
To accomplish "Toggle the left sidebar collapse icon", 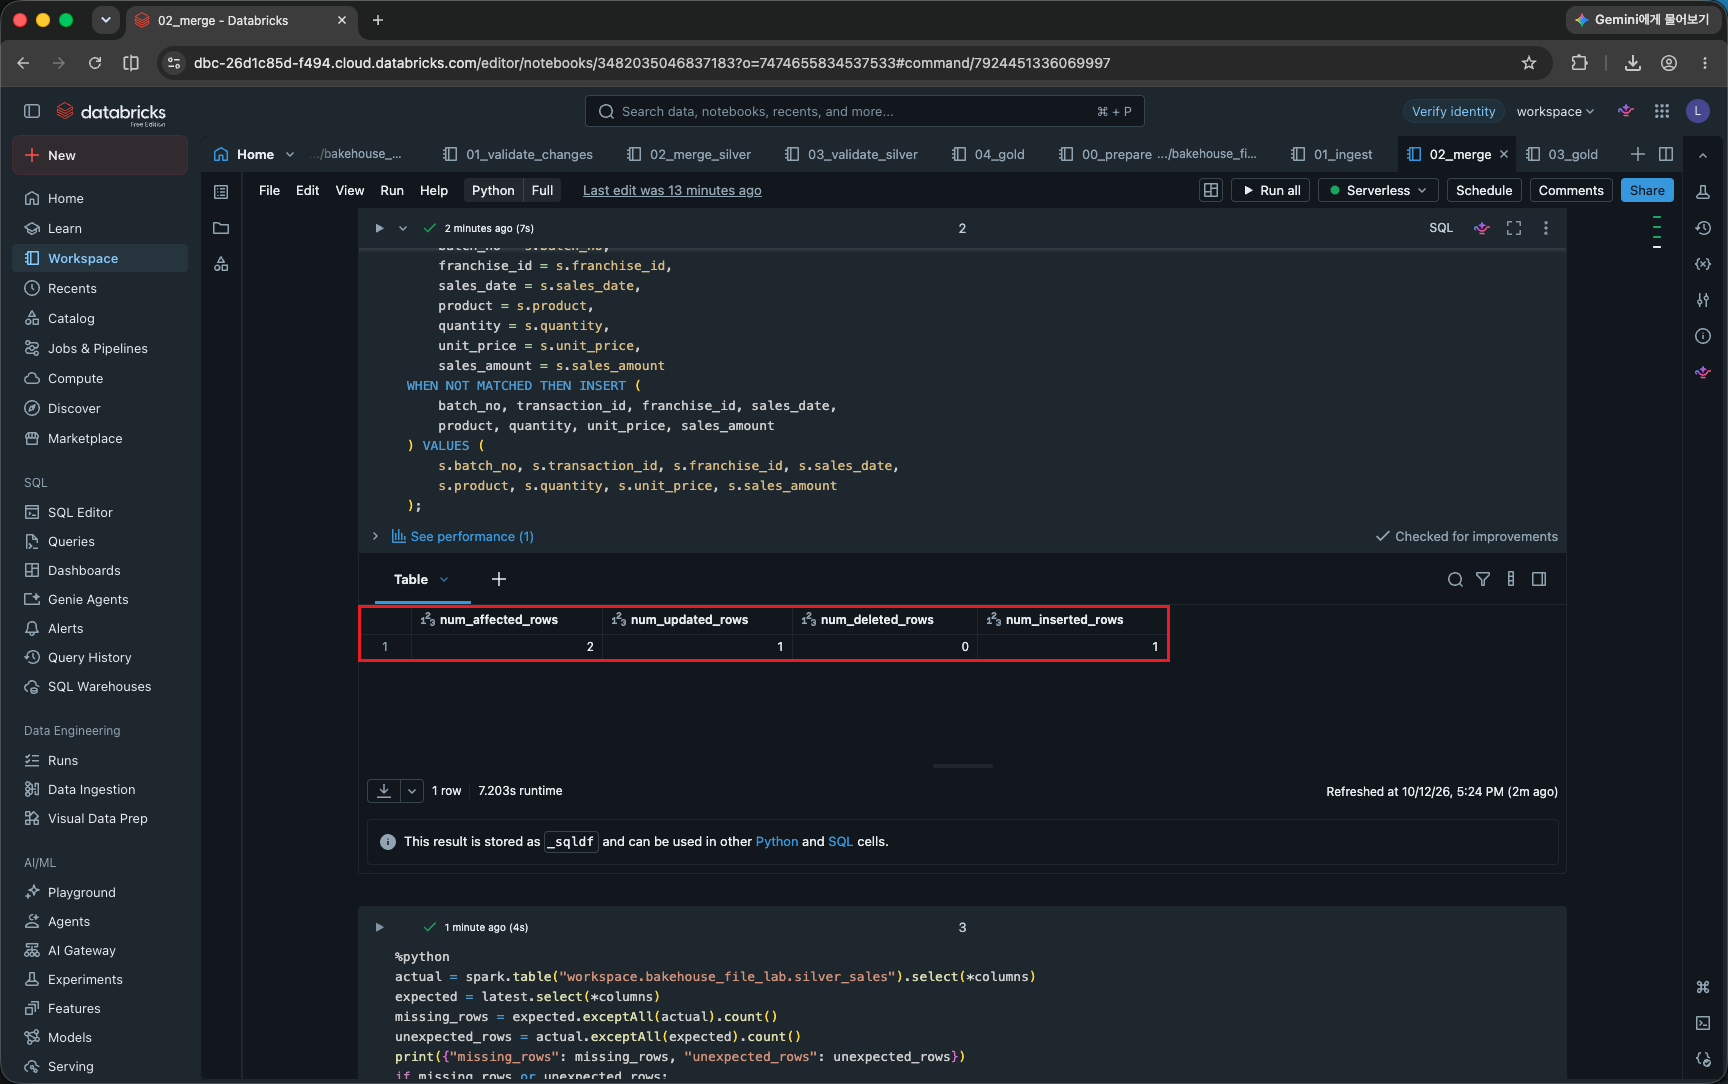I will click(x=32, y=111).
